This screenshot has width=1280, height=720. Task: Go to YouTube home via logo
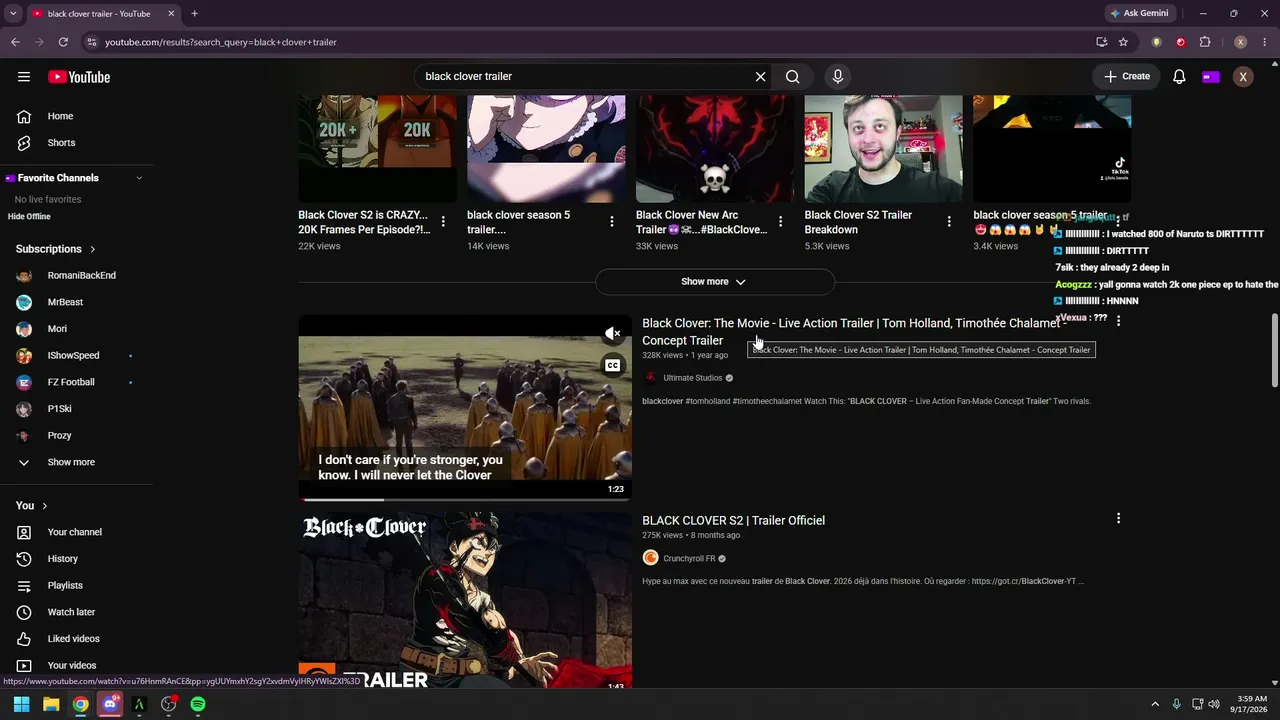point(79,77)
